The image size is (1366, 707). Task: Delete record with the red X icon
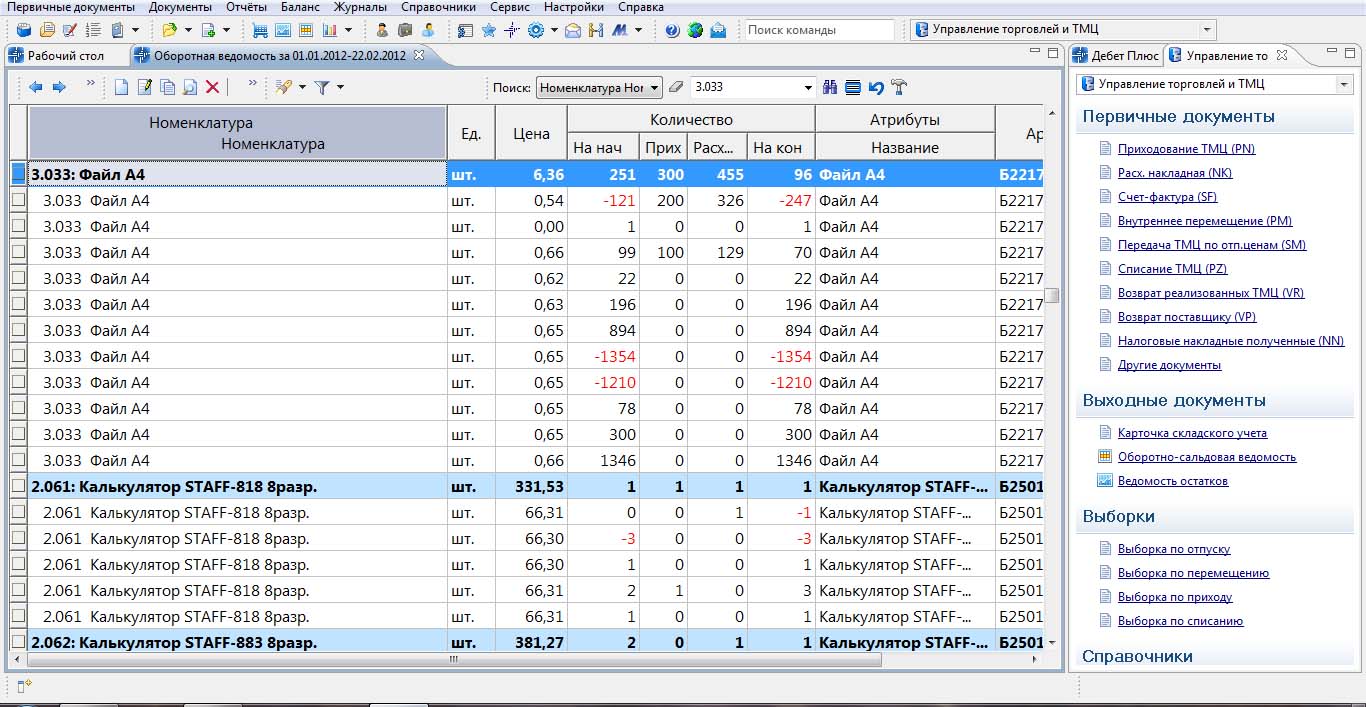[212, 87]
